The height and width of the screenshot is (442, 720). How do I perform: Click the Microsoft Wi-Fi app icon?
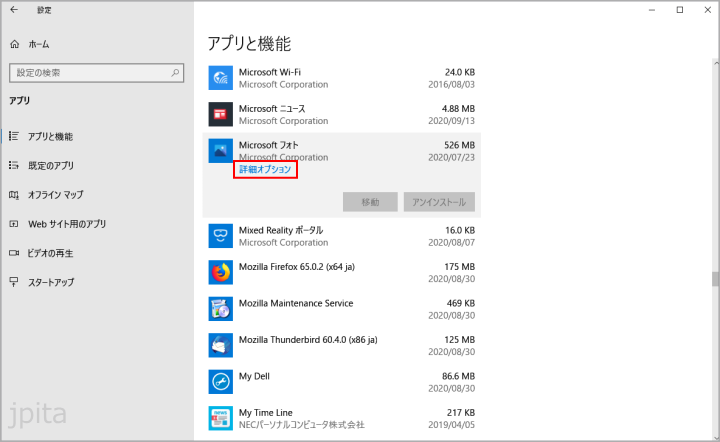tap(220, 78)
